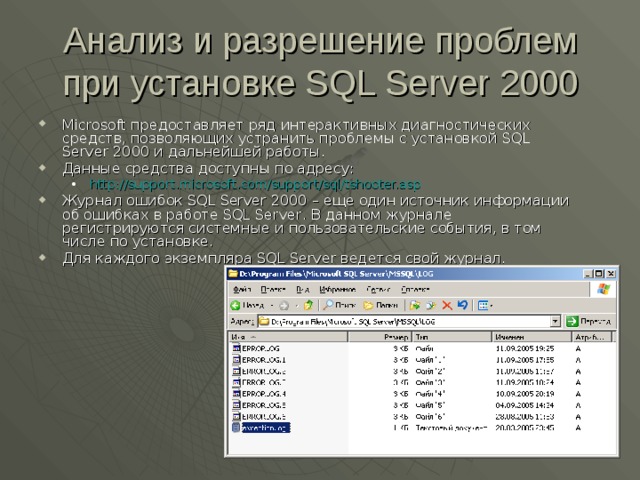Viewport: 640px width, 480px height.
Task: Click the date 10.09.2005 20:19 cell
Action: pos(525,394)
